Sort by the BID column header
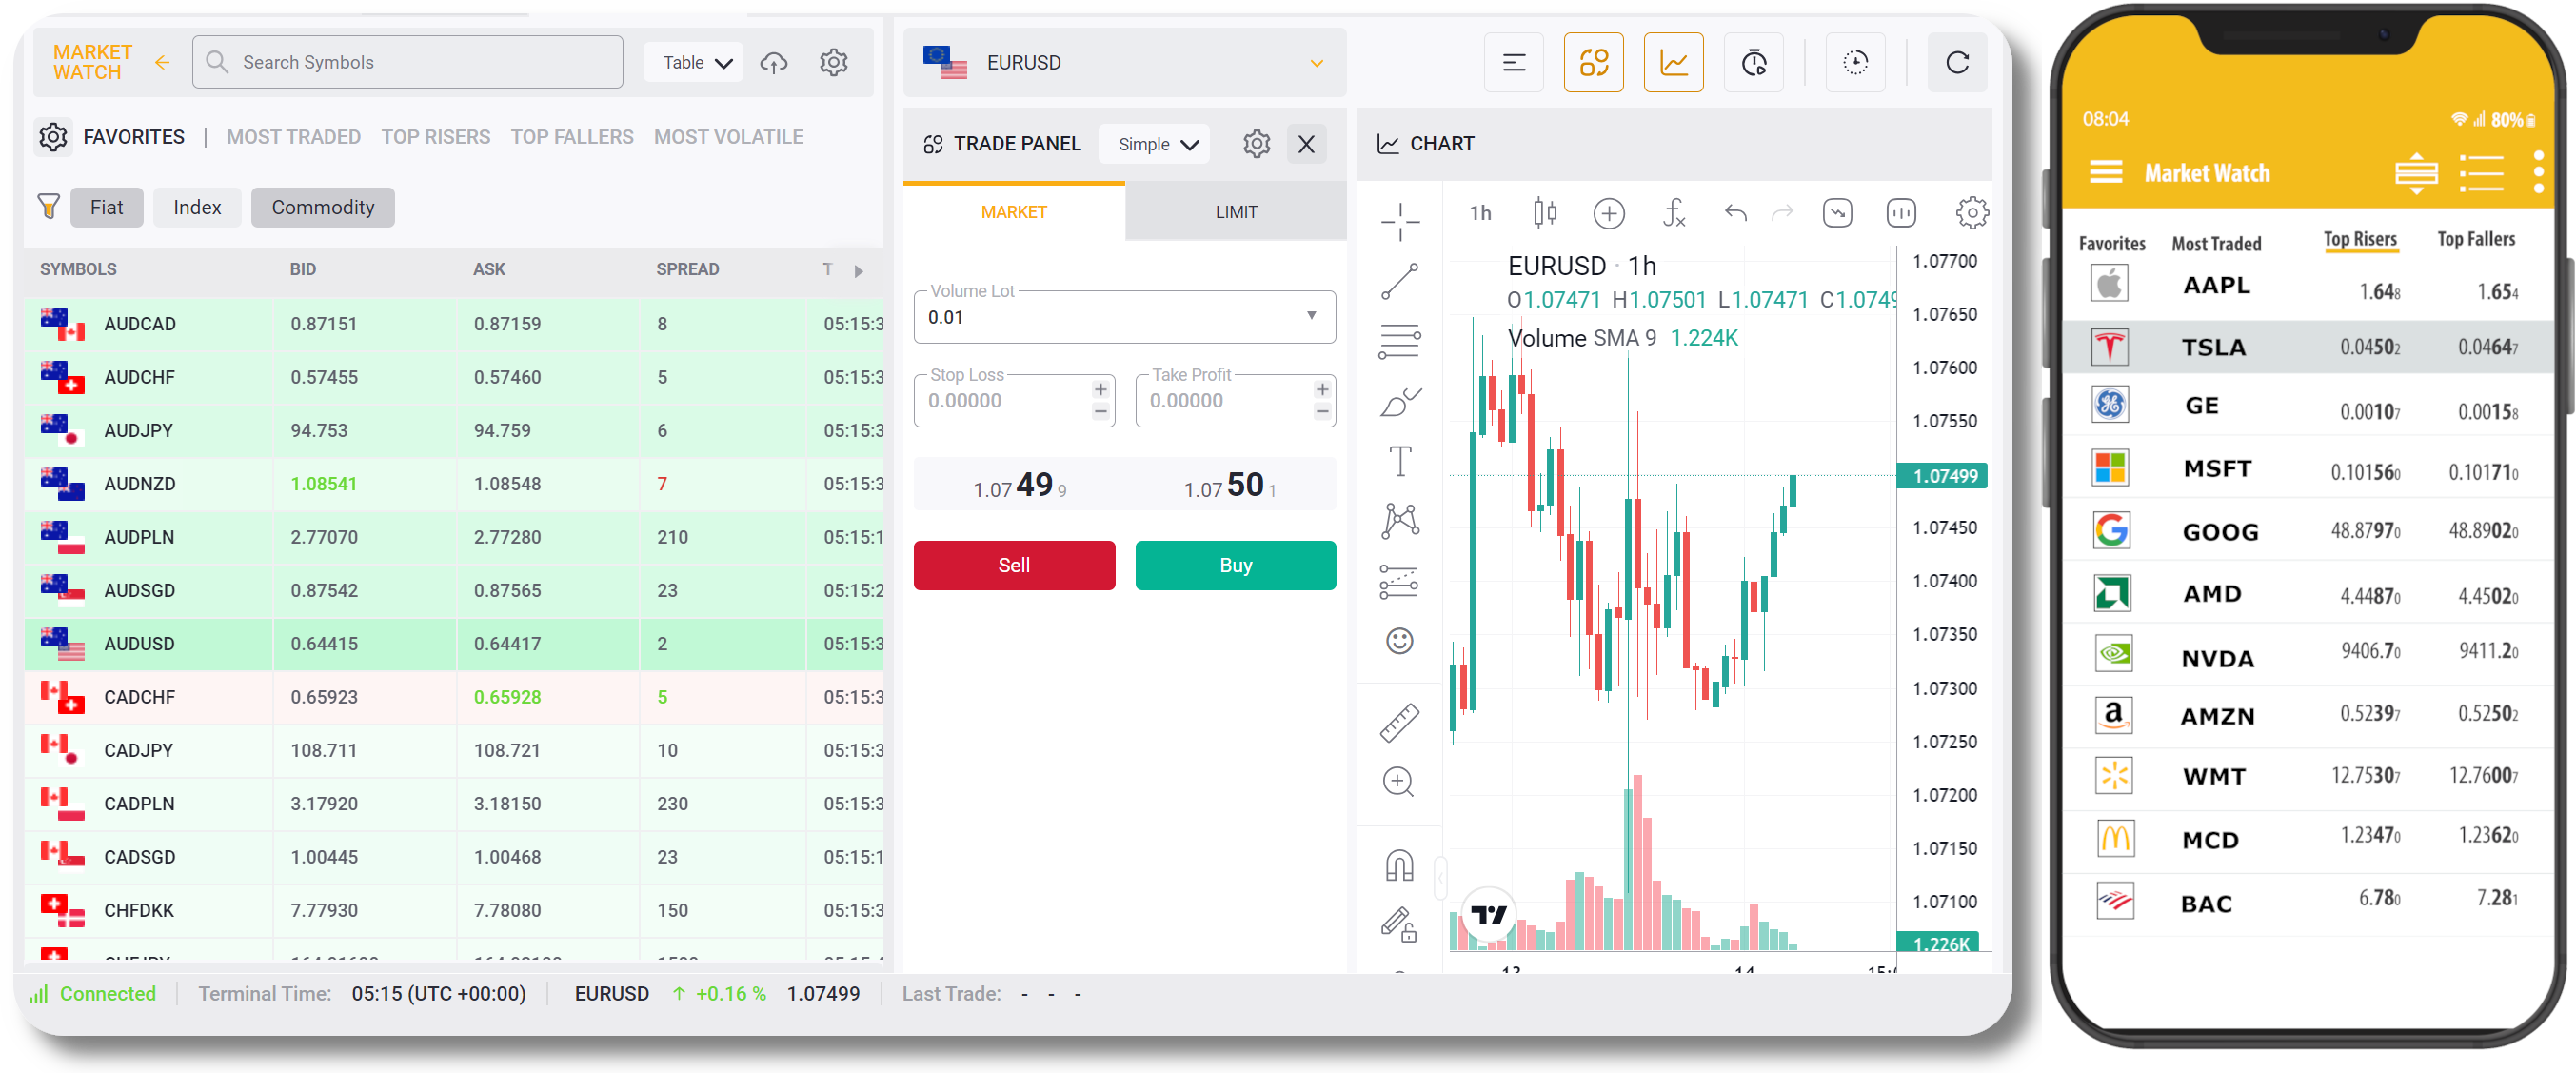Screen dimensions: 2576x1073 pyautogui.click(x=303, y=269)
